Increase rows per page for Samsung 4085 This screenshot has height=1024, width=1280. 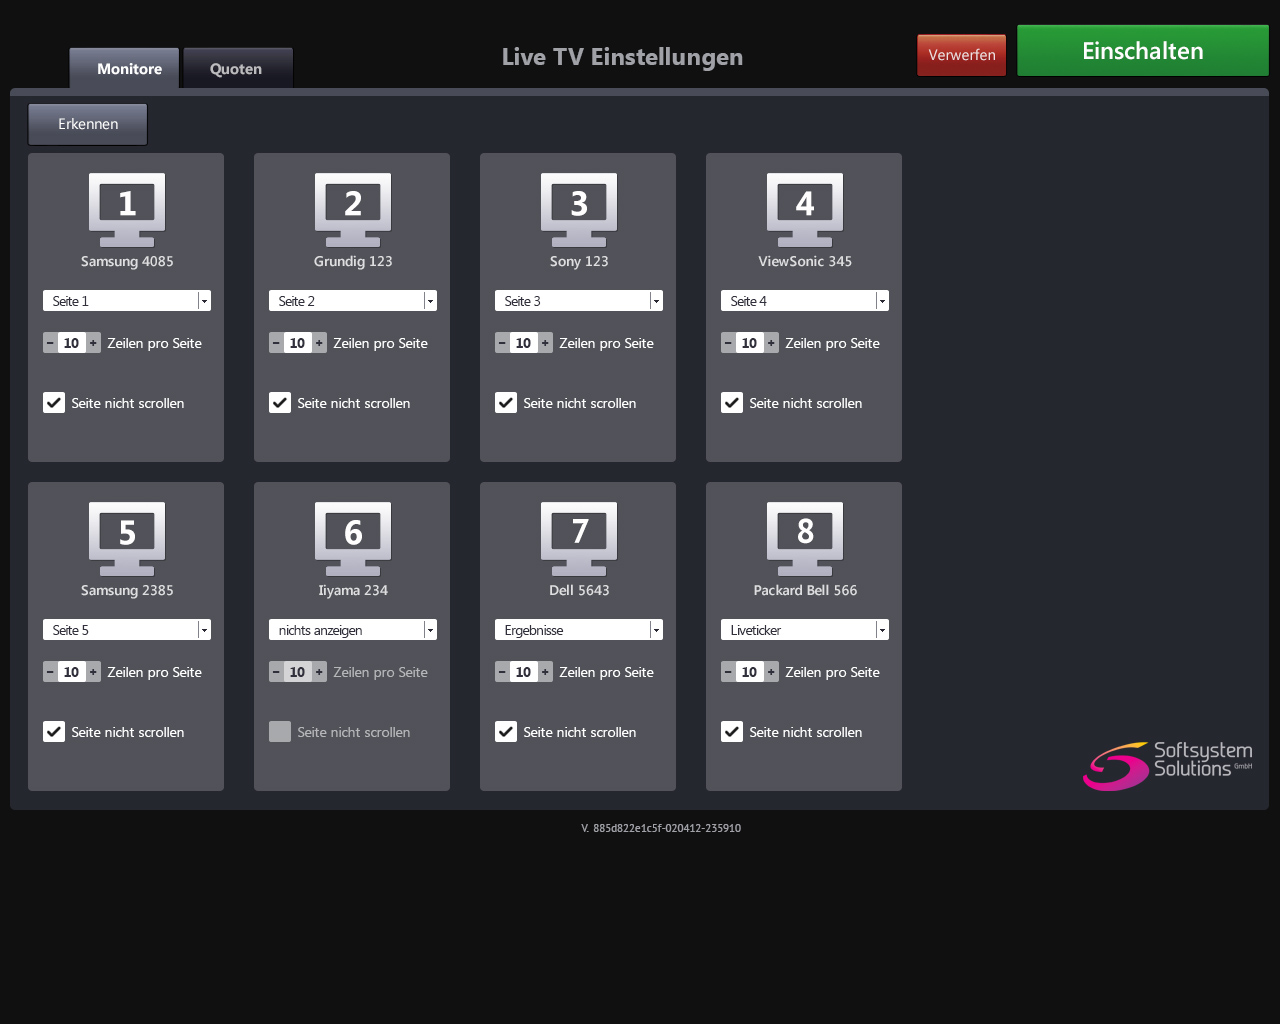point(94,343)
